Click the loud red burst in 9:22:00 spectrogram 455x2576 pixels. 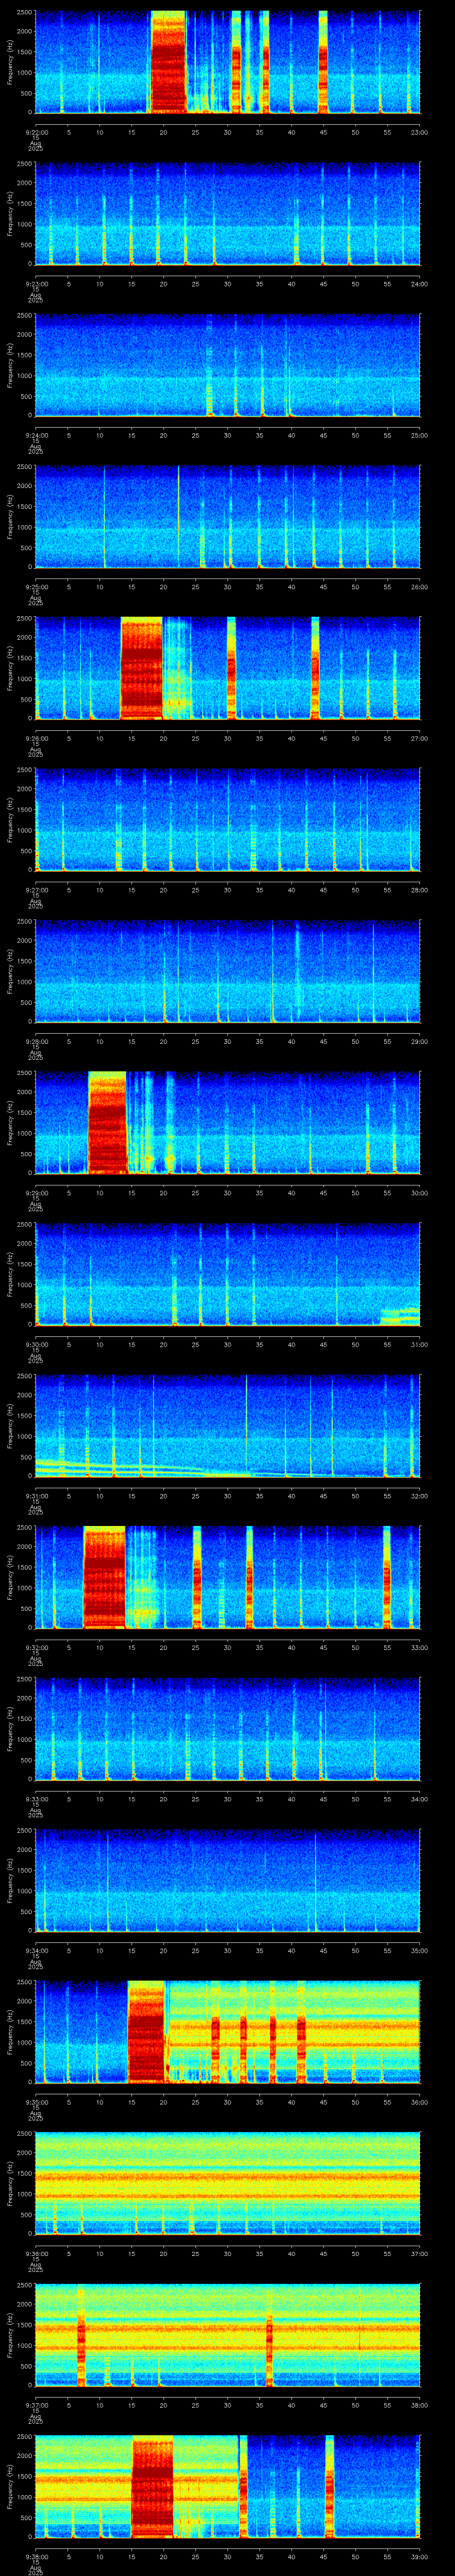(x=168, y=62)
